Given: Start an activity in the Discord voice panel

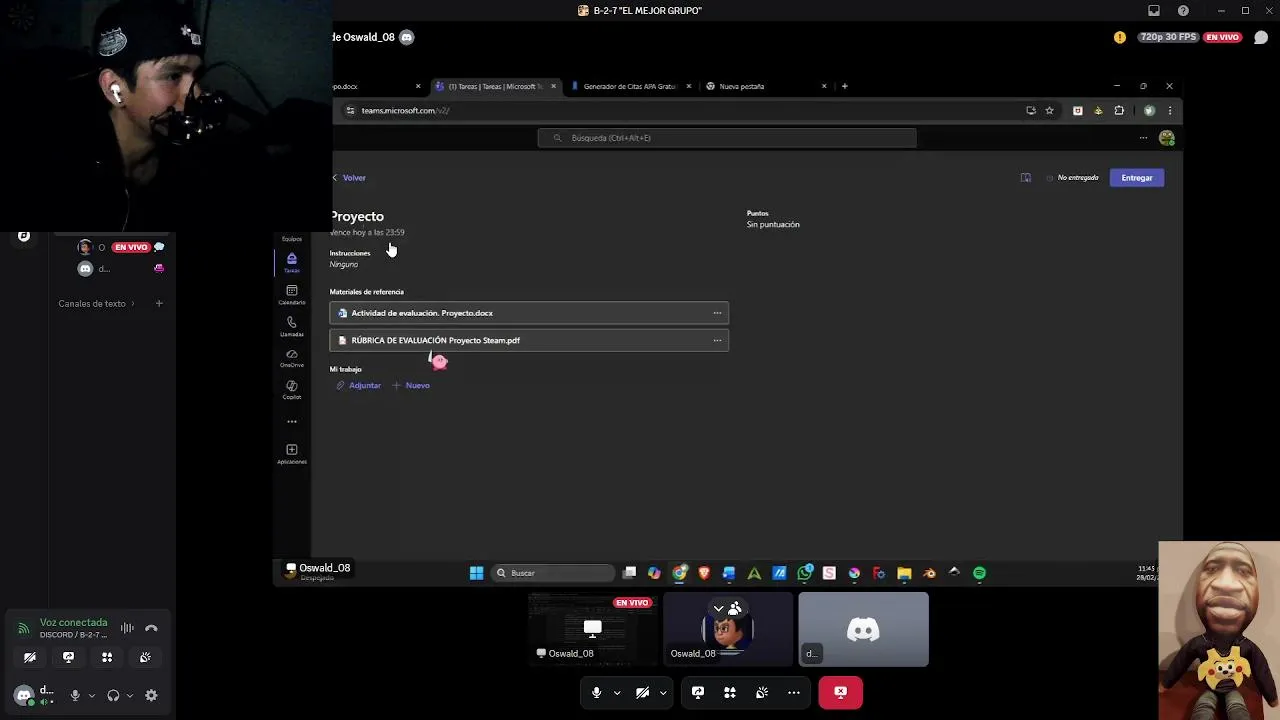Looking at the screenshot, I should (x=107, y=657).
